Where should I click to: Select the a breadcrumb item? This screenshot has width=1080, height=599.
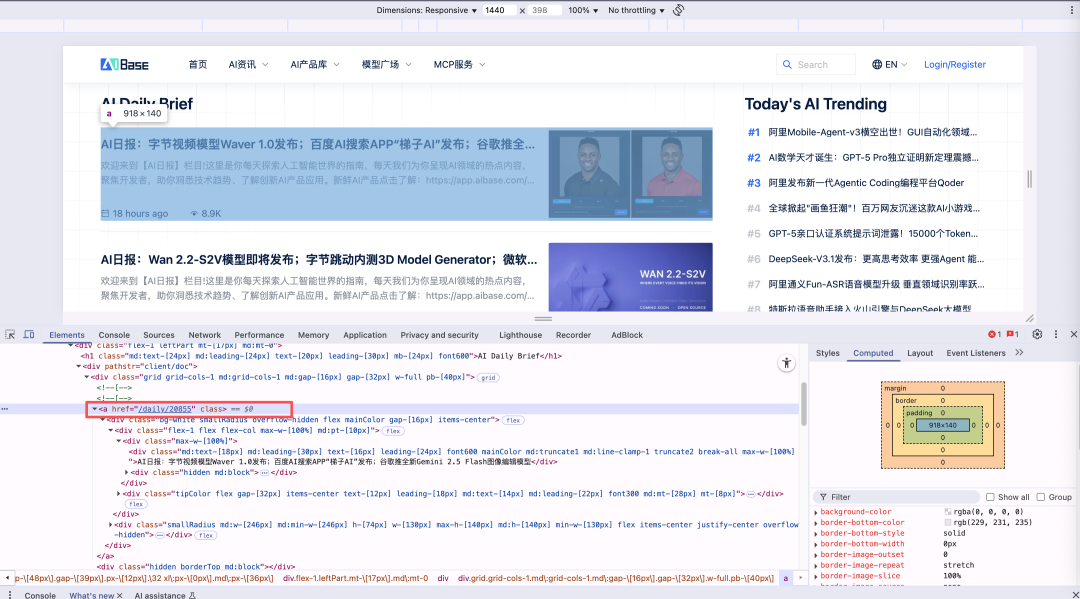[x=785, y=578]
